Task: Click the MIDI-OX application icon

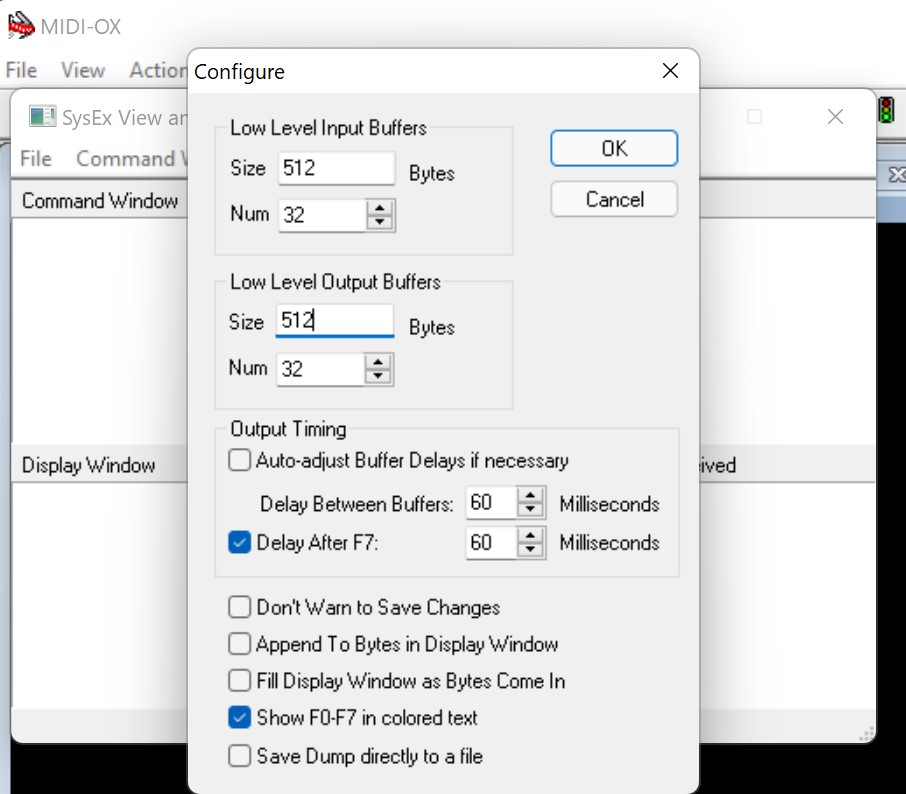Action: click(20, 25)
